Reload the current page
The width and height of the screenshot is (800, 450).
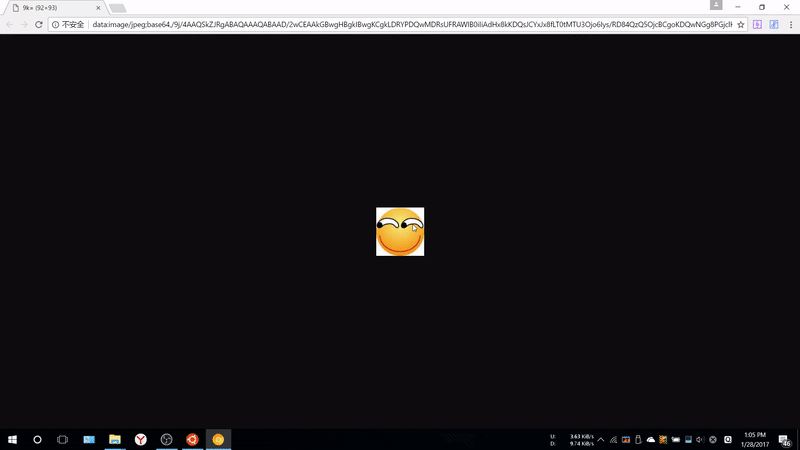39,24
